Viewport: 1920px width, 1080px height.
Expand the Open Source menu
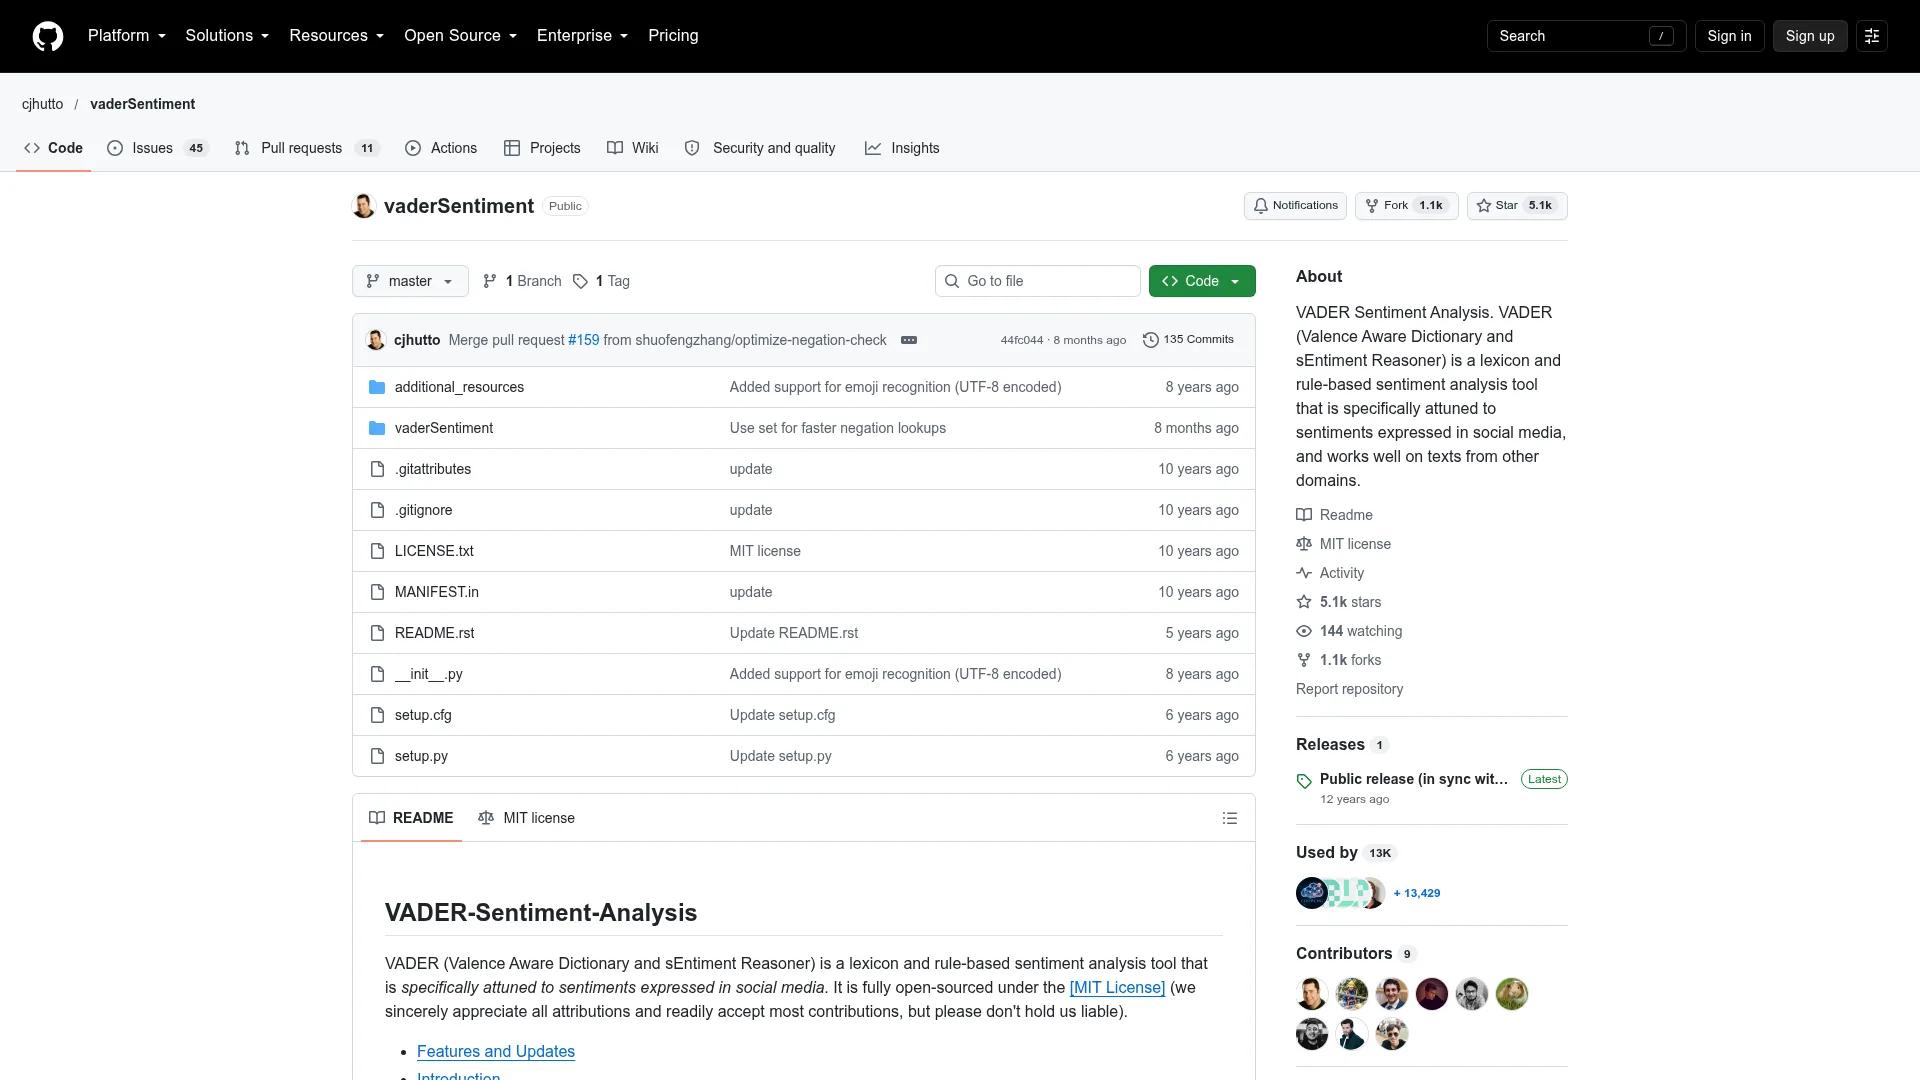coord(461,36)
